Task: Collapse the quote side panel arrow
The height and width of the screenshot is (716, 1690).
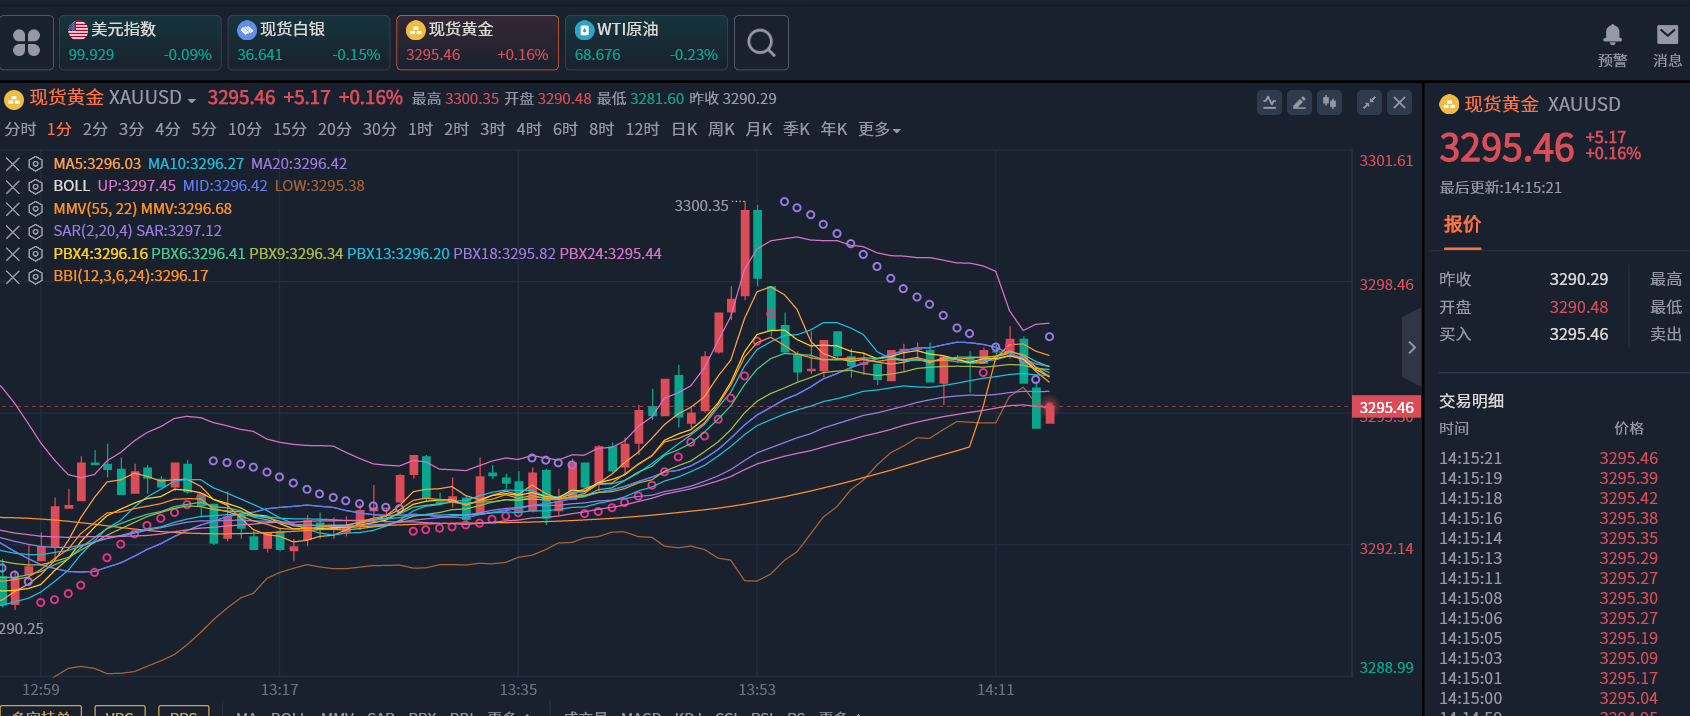Action: coord(1411,347)
